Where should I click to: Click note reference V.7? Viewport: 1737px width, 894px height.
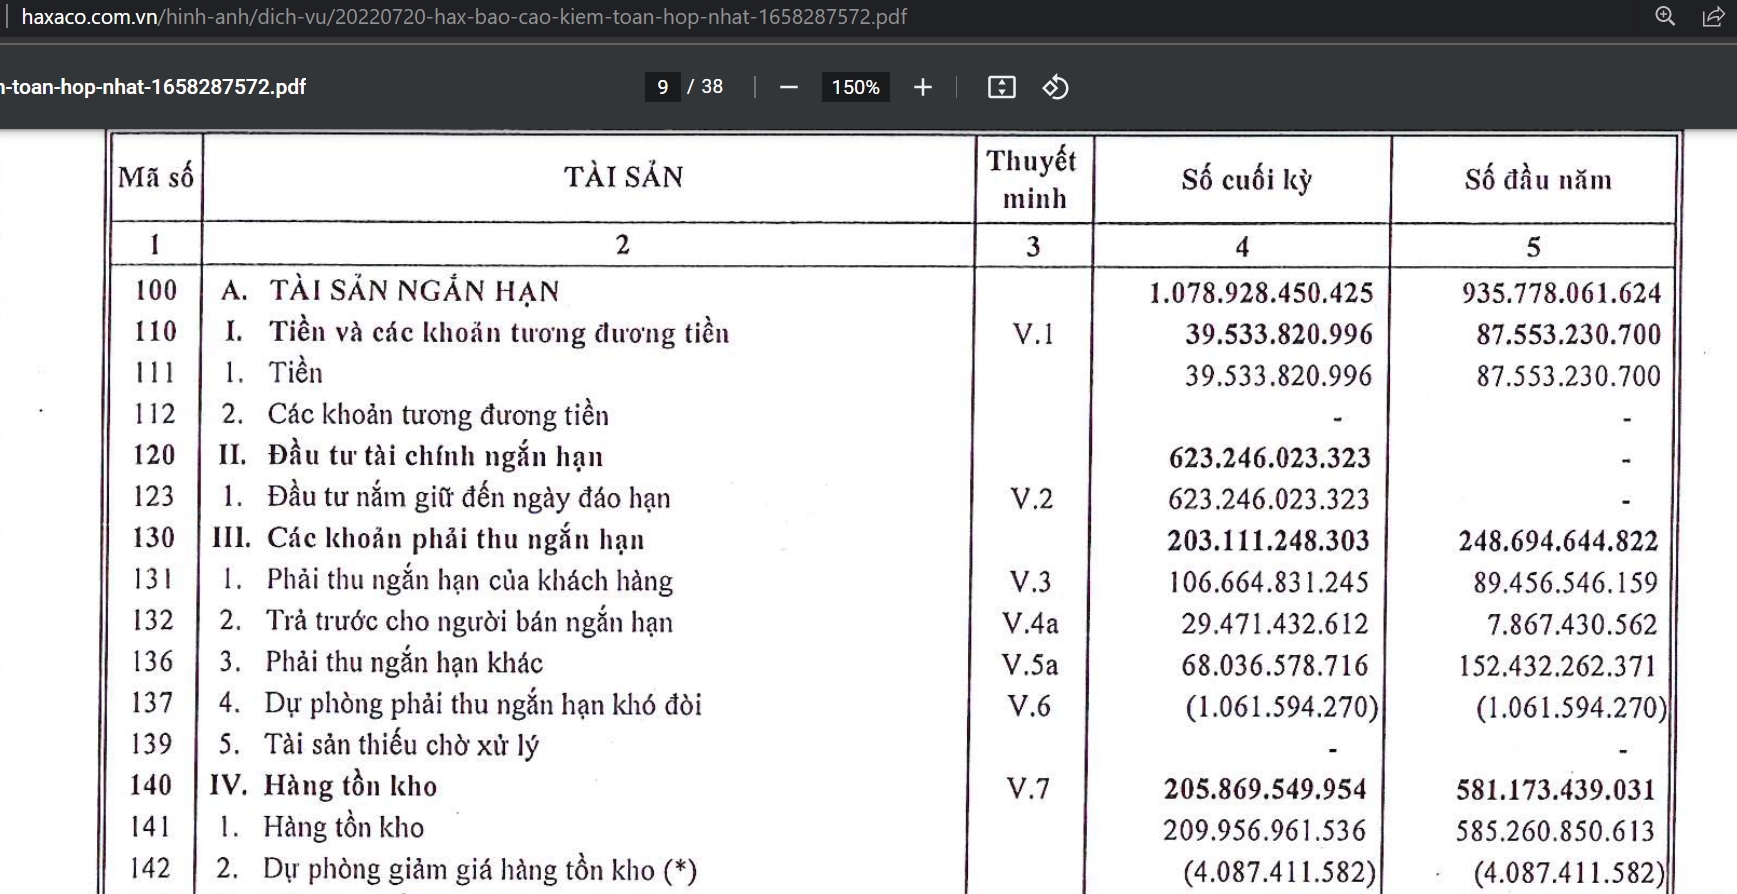(x=1028, y=789)
